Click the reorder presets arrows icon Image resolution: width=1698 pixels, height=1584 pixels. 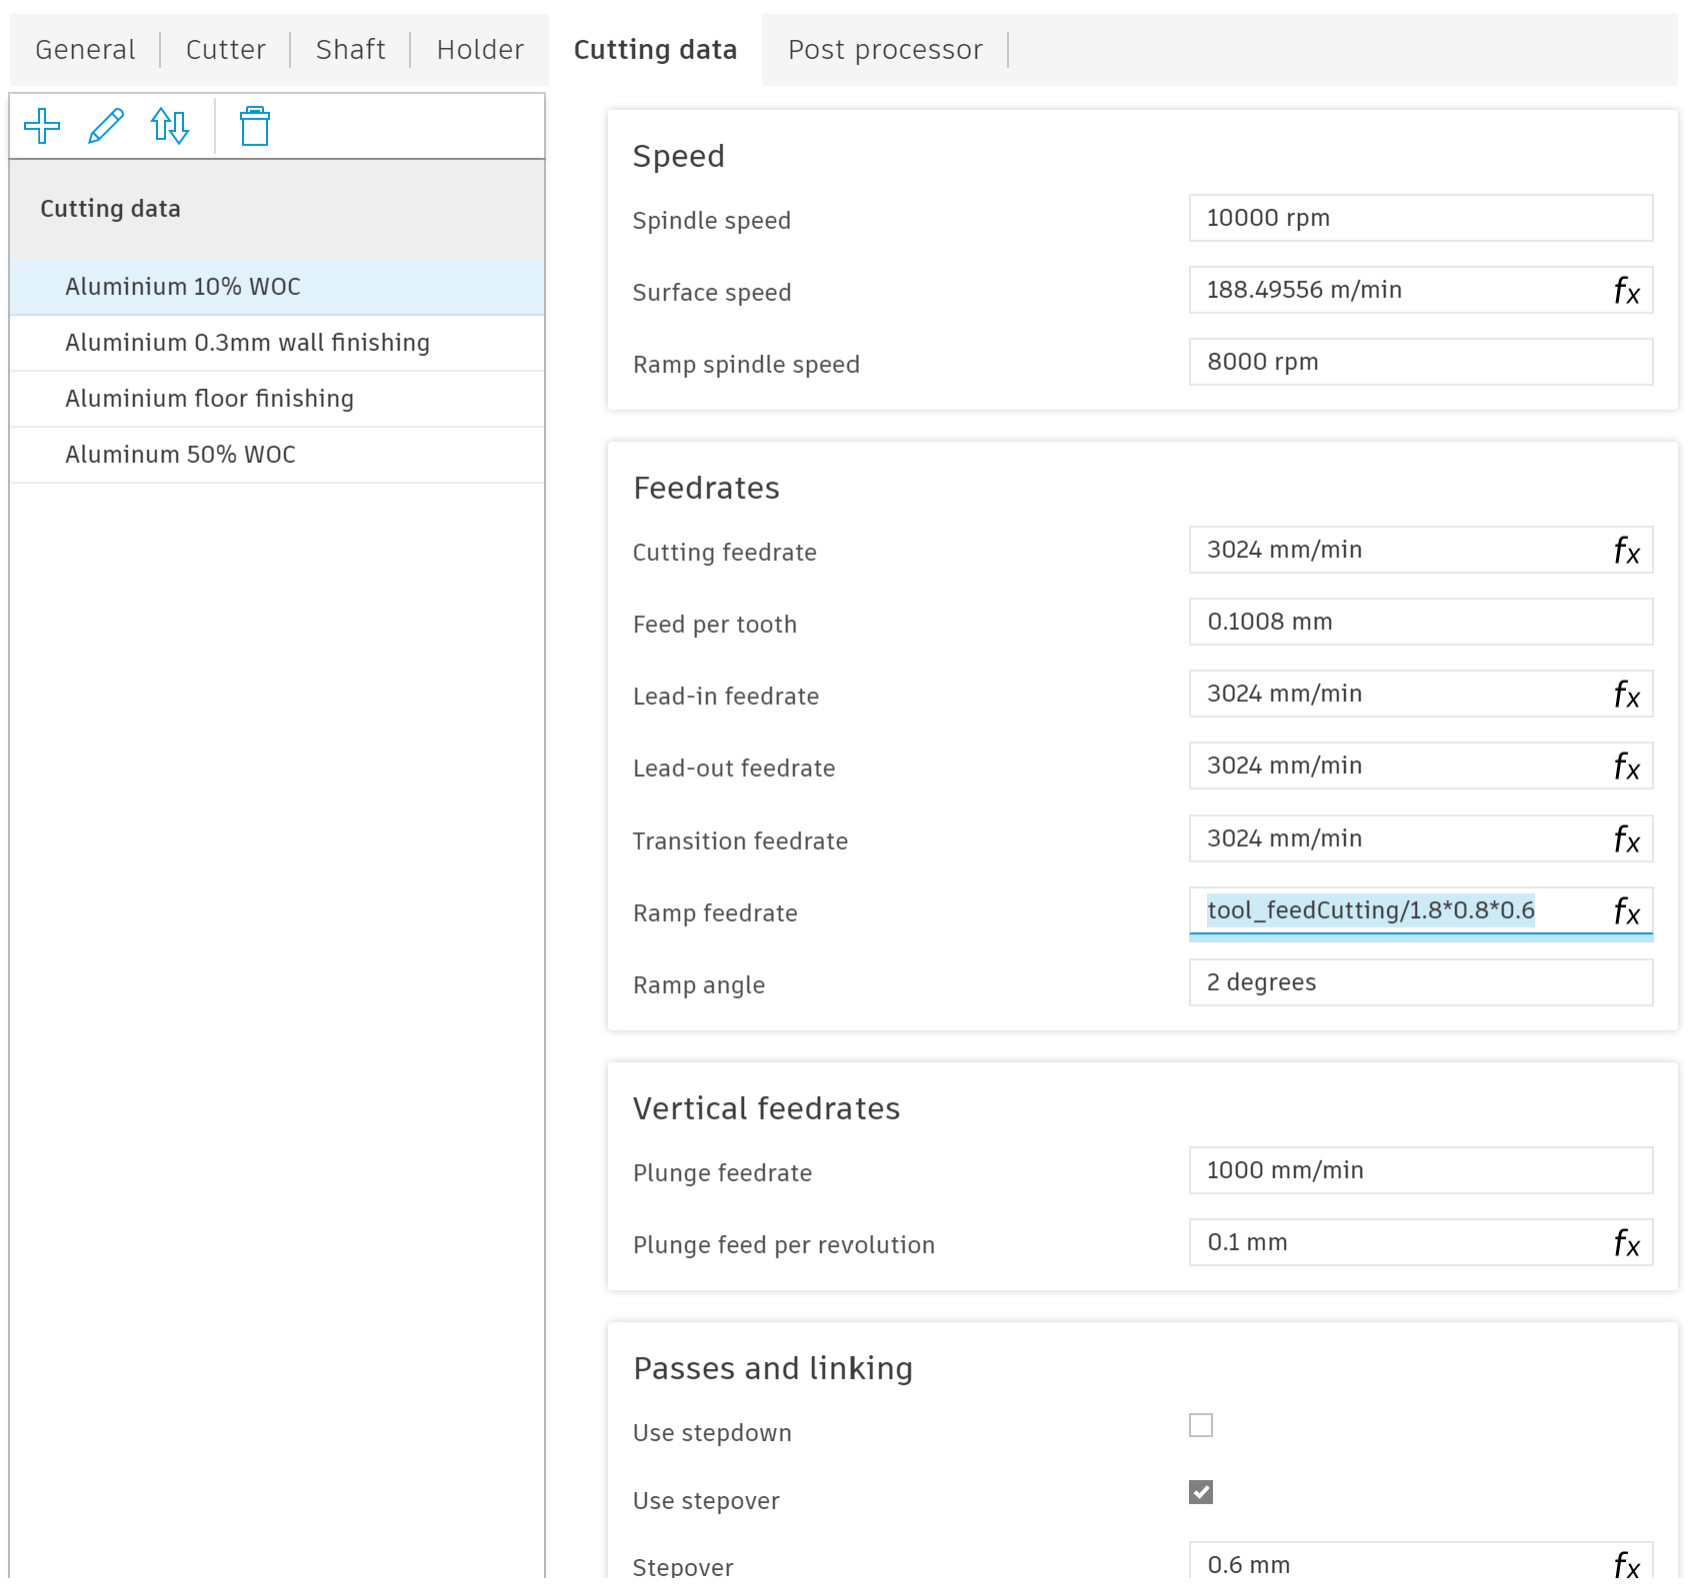point(170,126)
